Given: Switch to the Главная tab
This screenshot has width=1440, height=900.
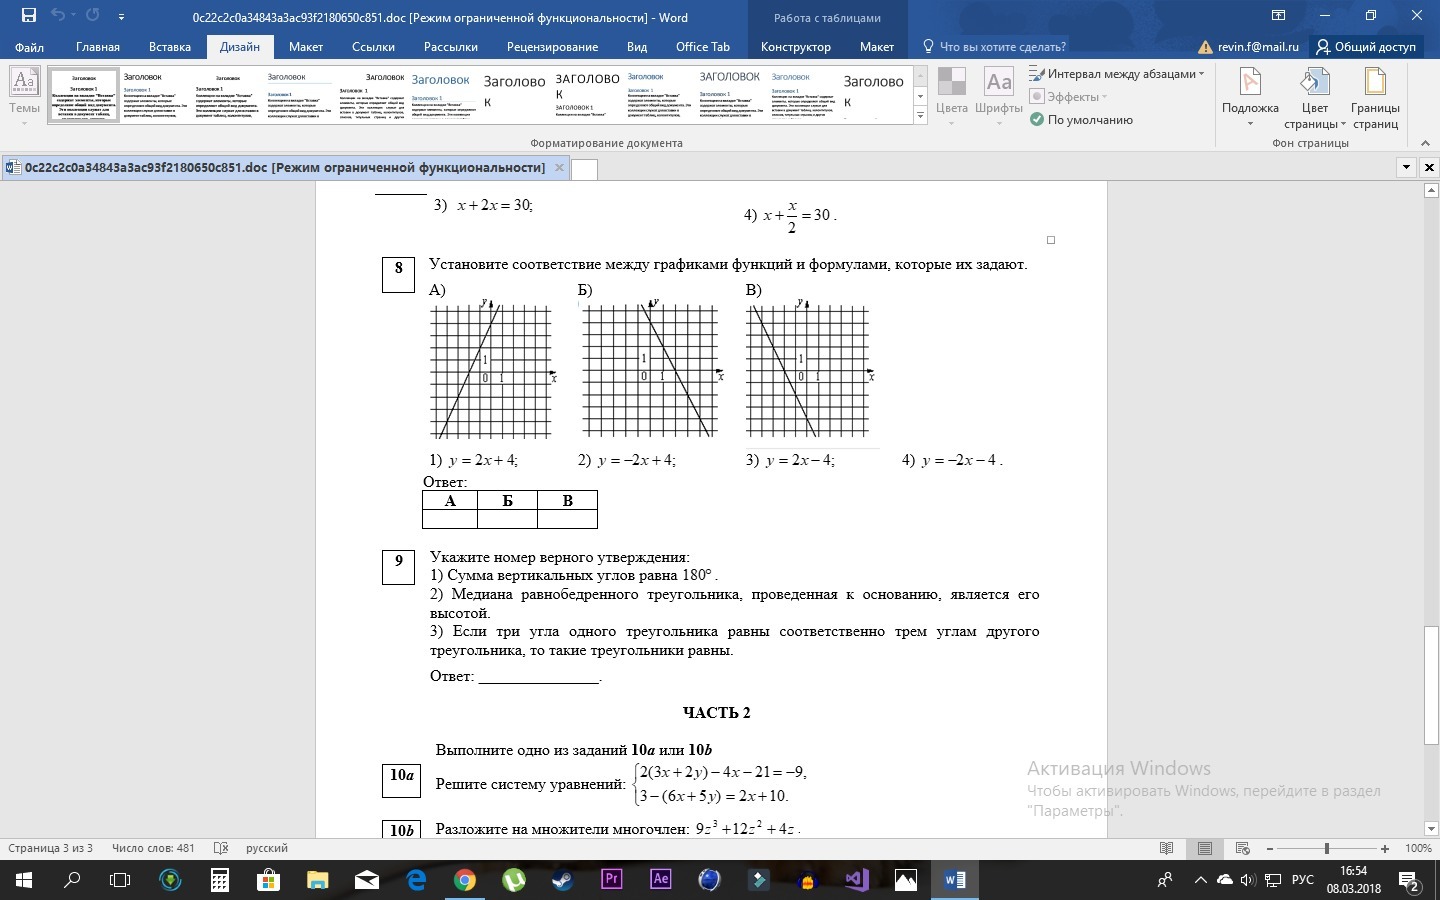Looking at the screenshot, I should [x=98, y=47].
